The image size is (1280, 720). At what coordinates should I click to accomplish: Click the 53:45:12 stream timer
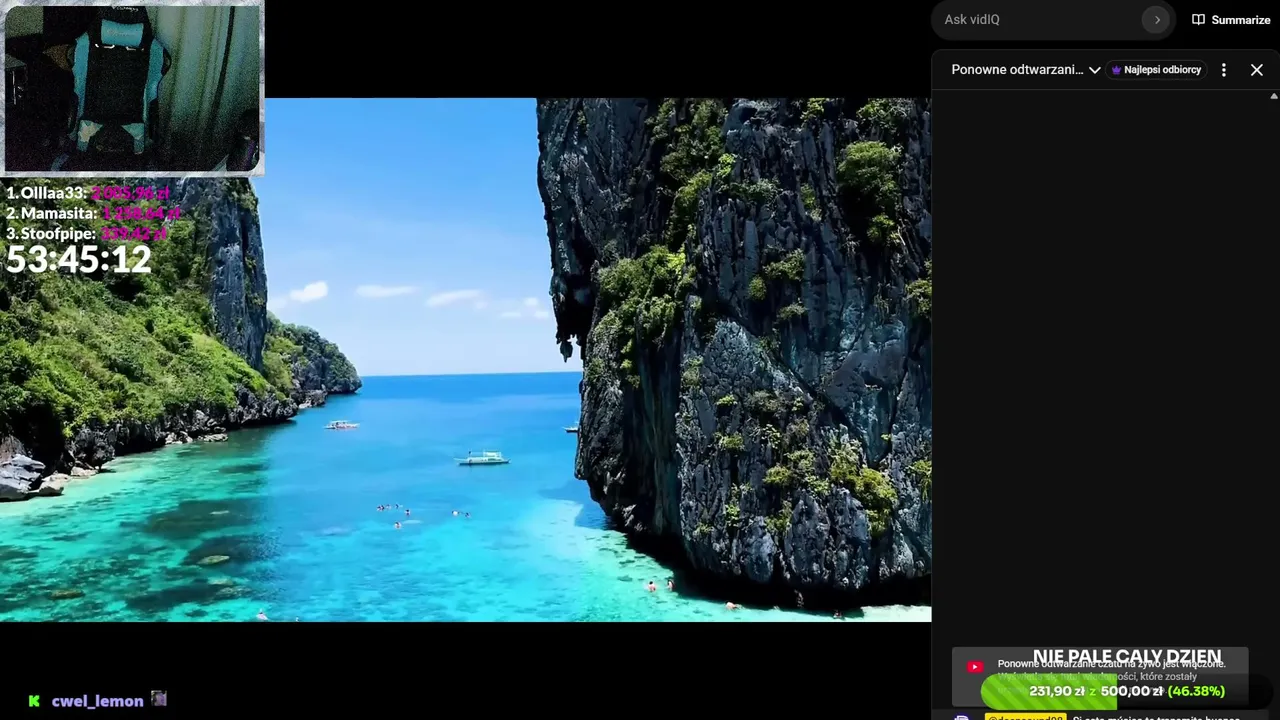[x=79, y=260]
